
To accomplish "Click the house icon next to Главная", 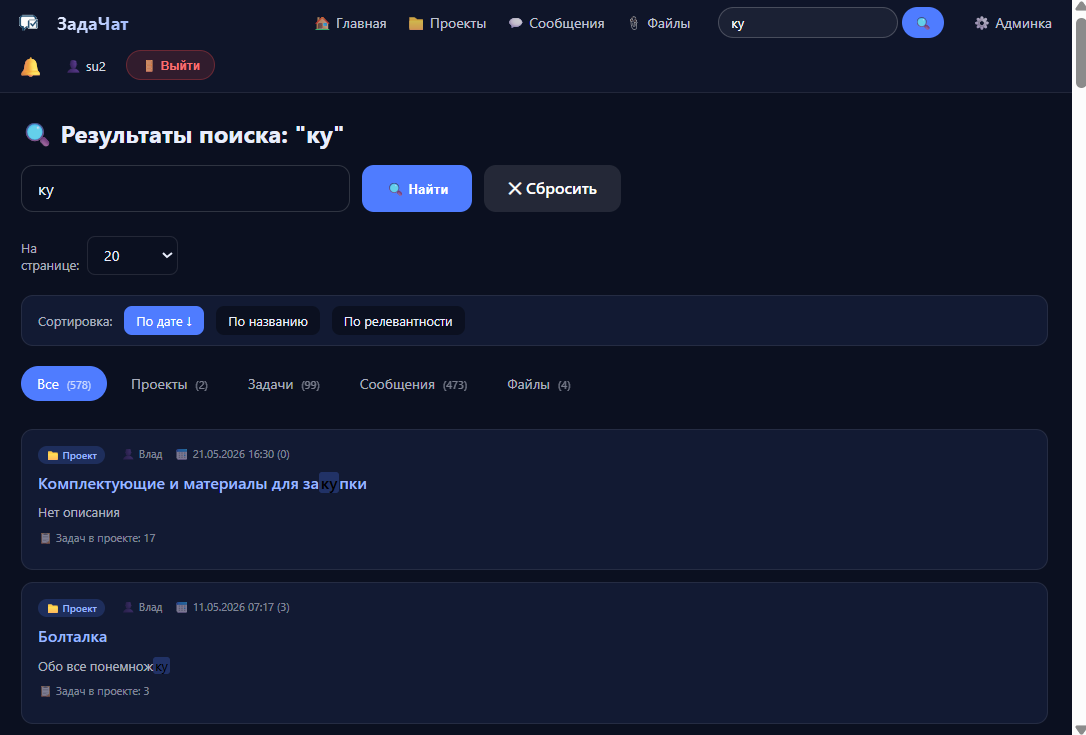I will [322, 24].
